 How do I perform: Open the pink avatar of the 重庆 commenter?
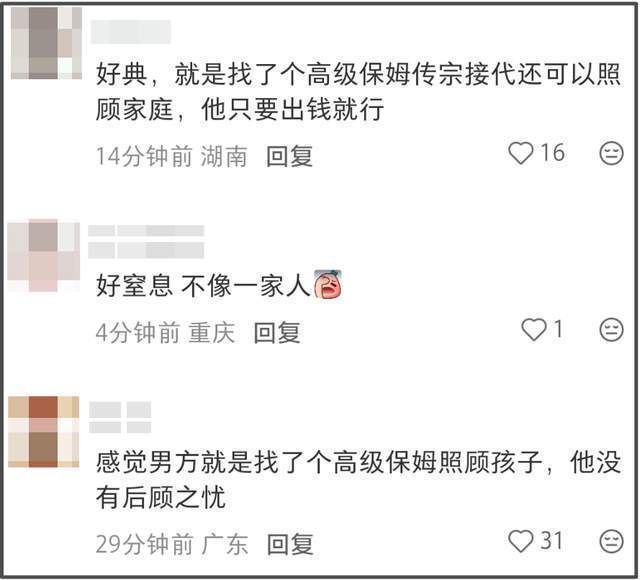[44, 256]
